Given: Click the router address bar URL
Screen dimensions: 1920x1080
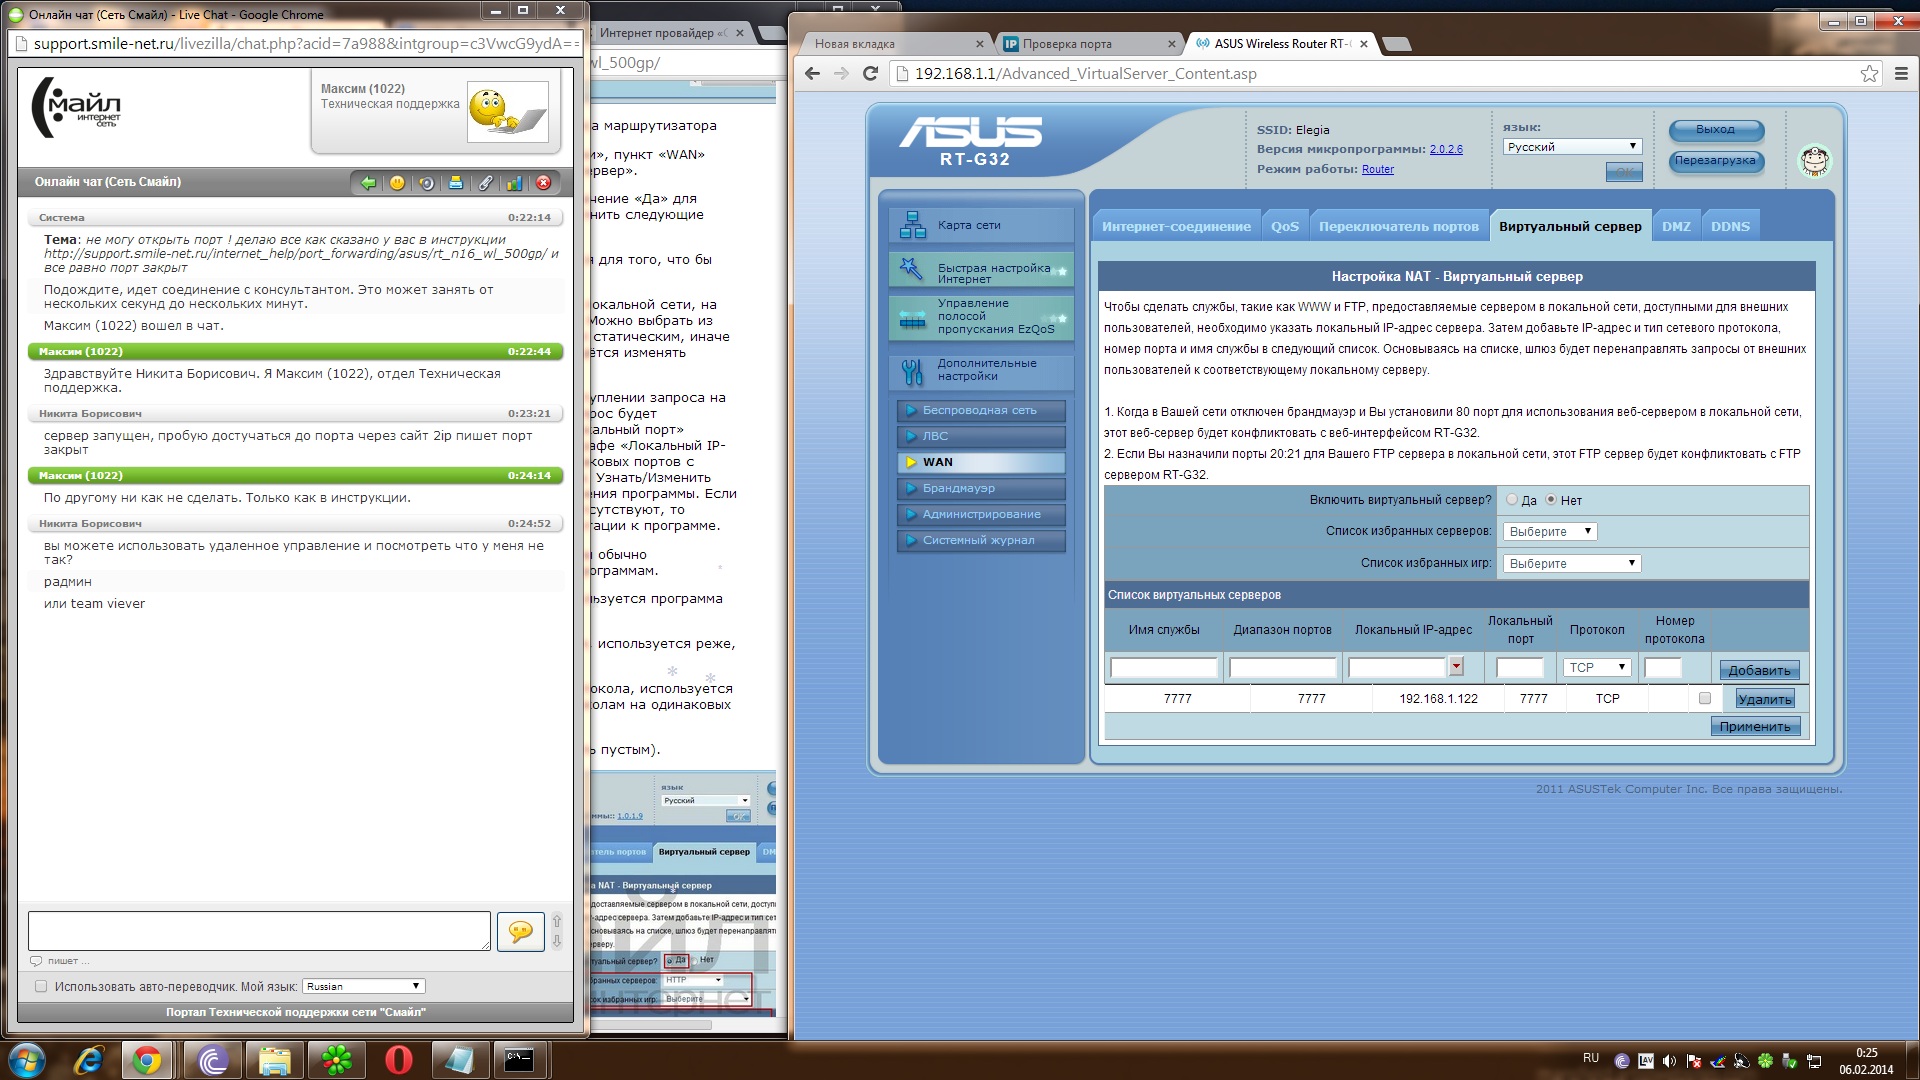Looking at the screenshot, I should coord(1085,74).
